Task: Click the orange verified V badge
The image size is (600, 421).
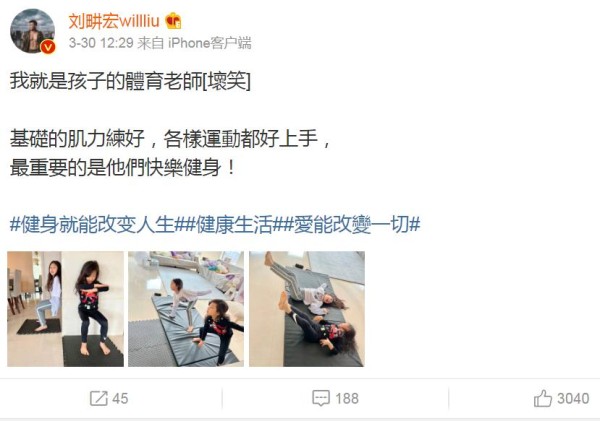Action: (48, 47)
